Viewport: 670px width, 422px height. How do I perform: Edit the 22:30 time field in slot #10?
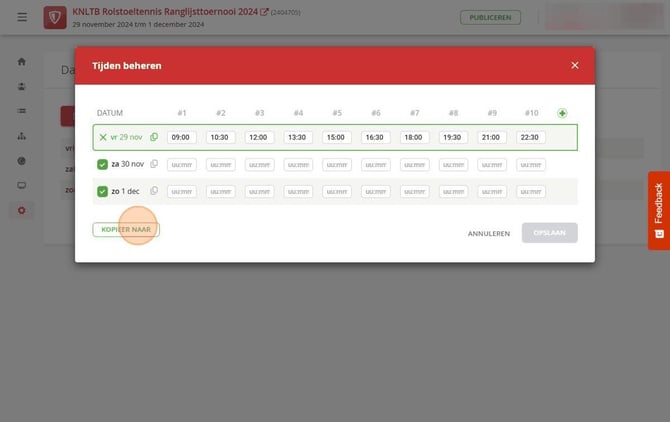tap(531, 137)
